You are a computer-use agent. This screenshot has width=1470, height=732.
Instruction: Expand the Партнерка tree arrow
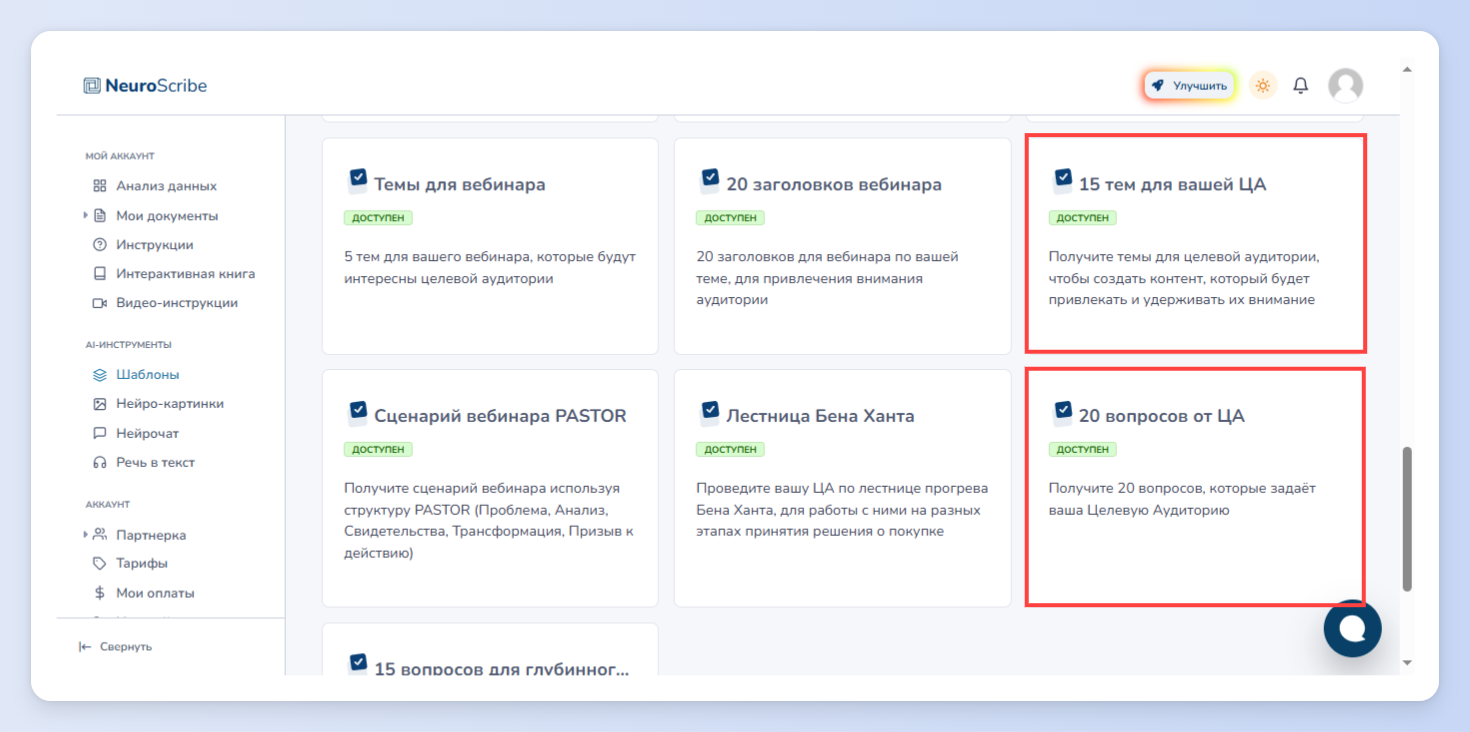tap(86, 535)
